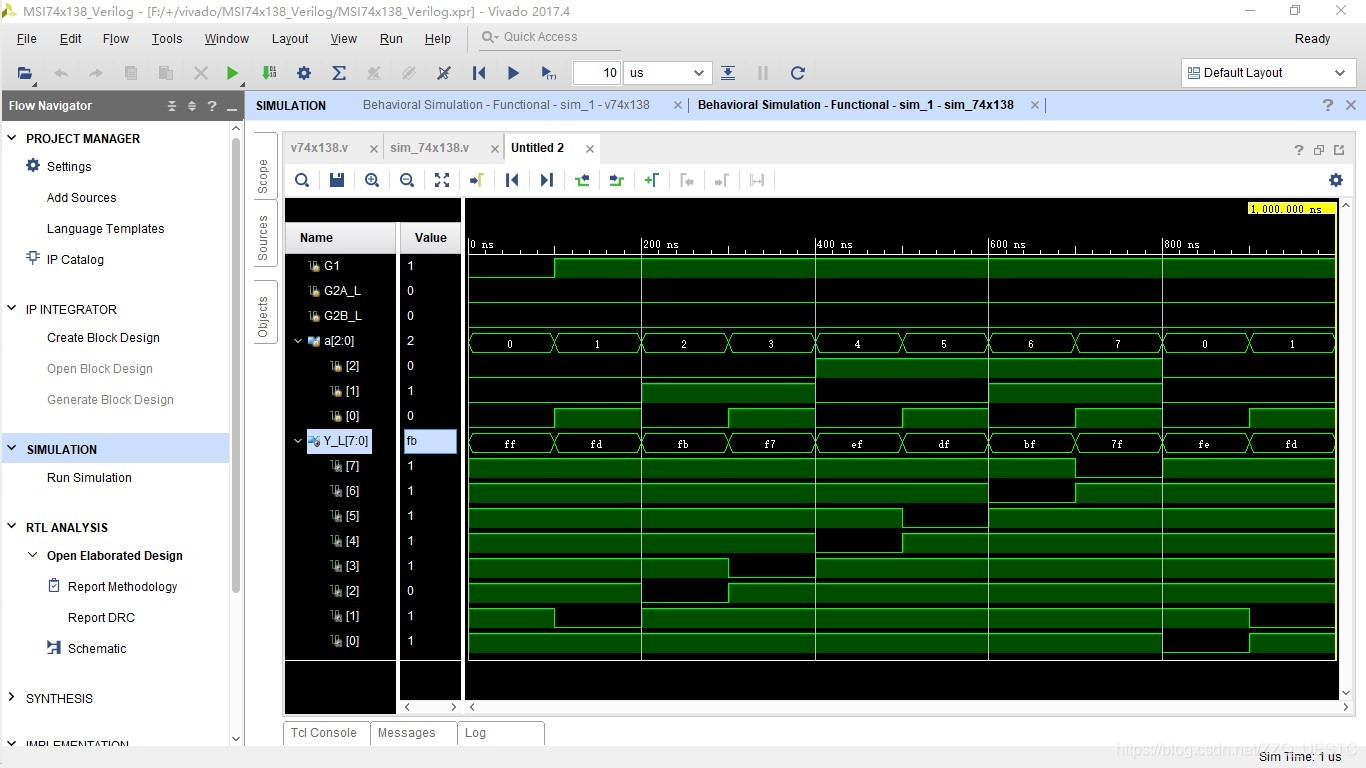Image resolution: width=1366 pixels, height=768 pixels.
Task: Click Create Block Design
Action: click(x=103, y=338)
